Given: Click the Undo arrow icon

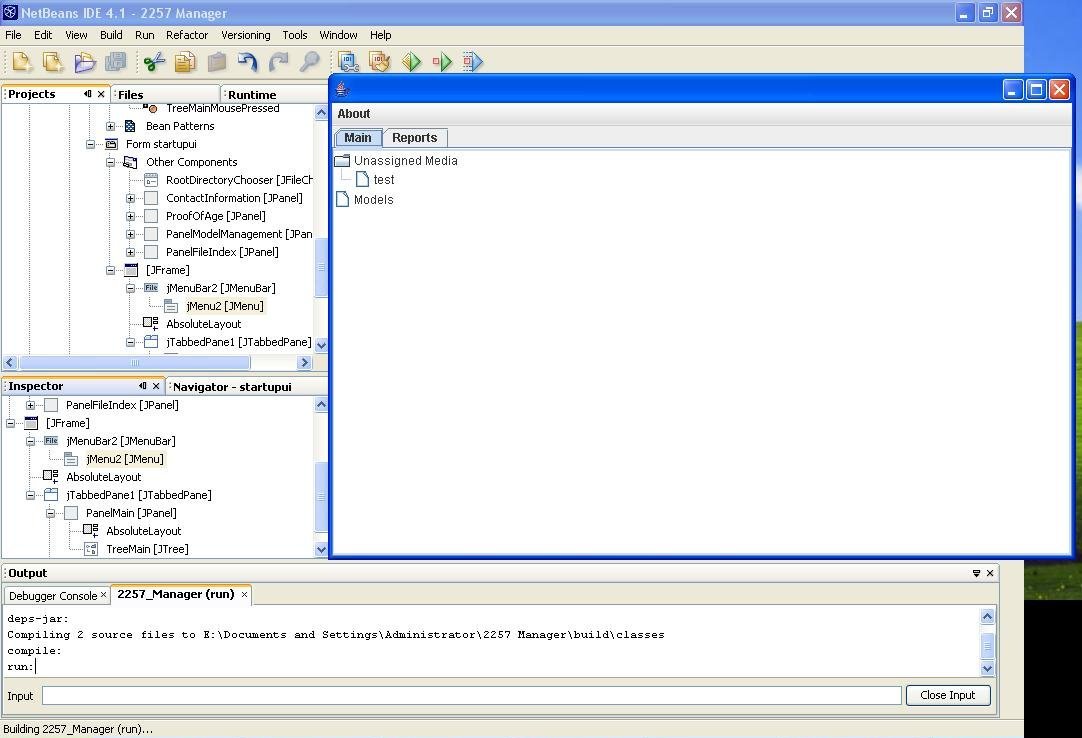Looking at the screenshot, I should 247,62.
